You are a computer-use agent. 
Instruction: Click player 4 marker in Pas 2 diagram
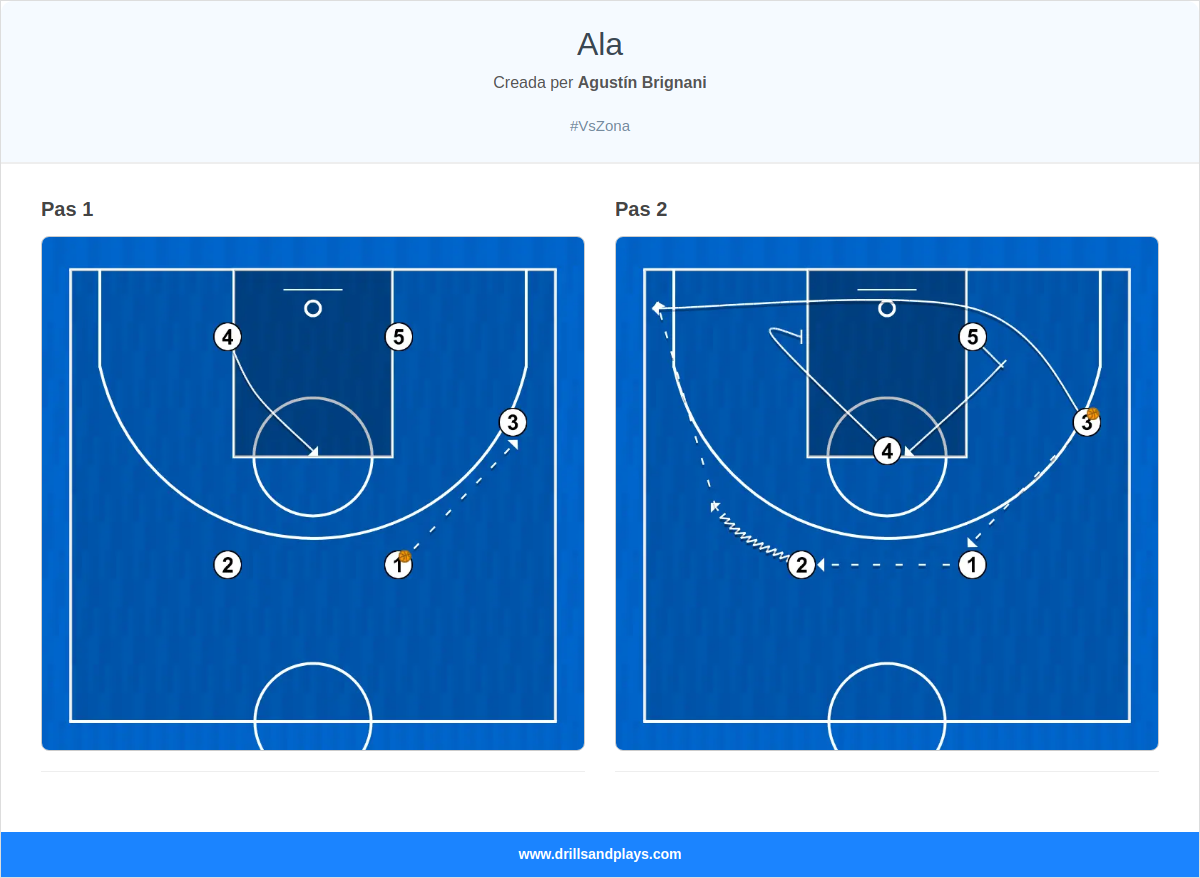[x=887, y=451]
